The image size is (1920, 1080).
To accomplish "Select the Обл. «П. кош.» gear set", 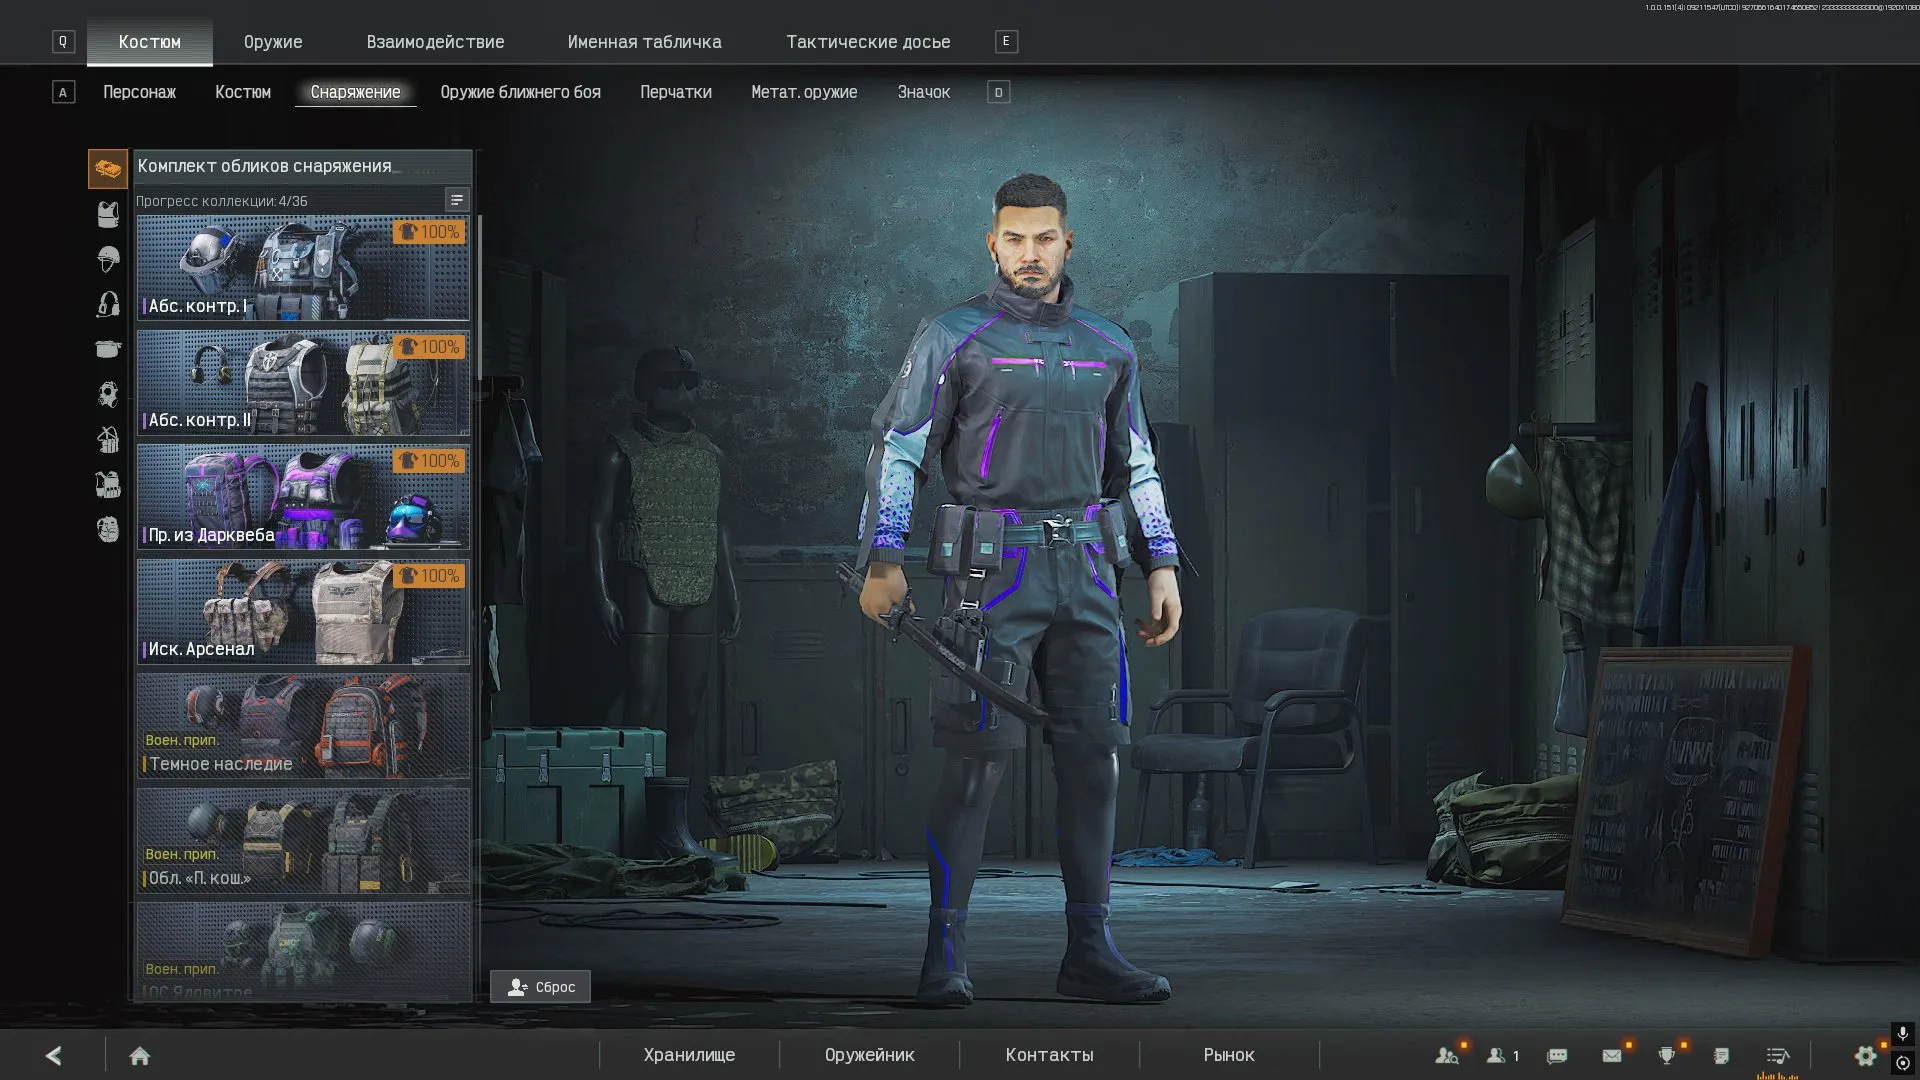I will tap(303, 840).
